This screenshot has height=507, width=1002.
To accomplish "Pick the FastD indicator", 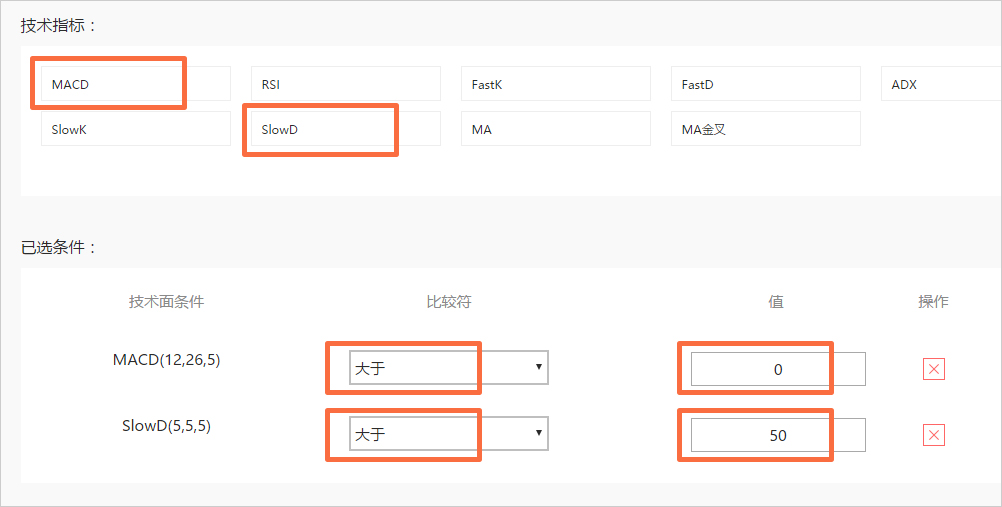I will (765, 84).
